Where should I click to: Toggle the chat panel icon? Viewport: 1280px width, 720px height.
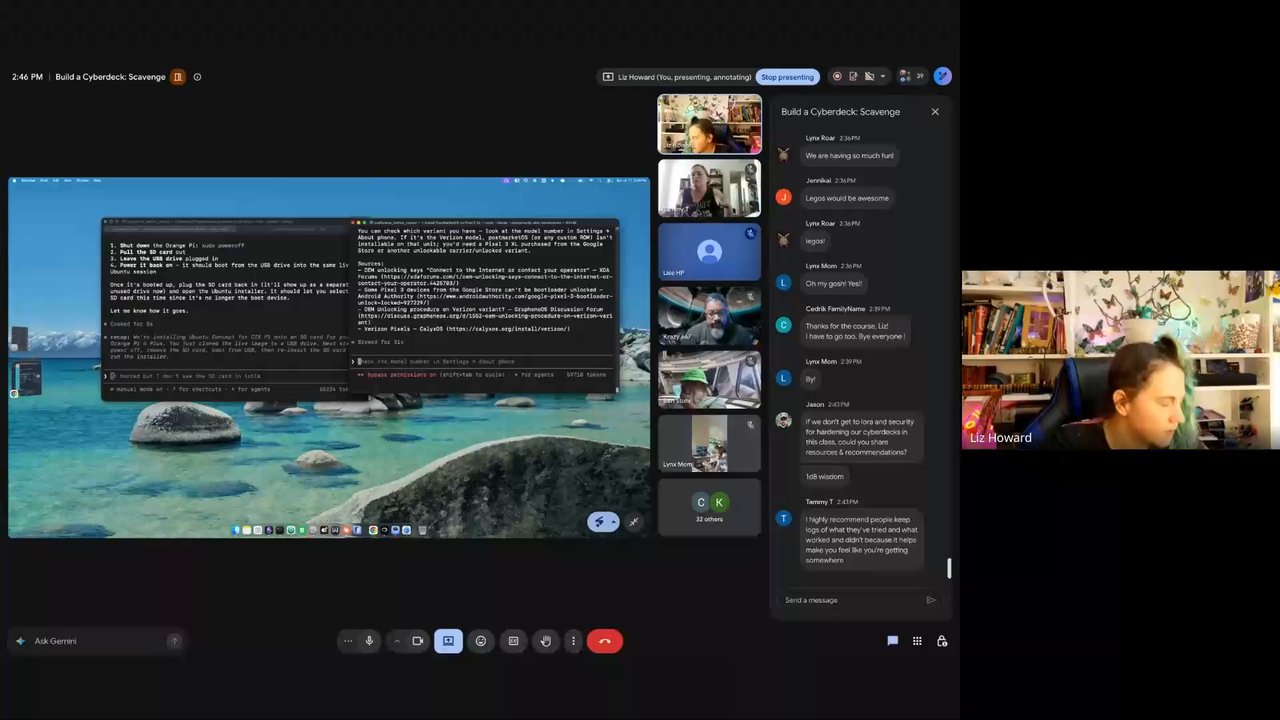pos(893,641)
